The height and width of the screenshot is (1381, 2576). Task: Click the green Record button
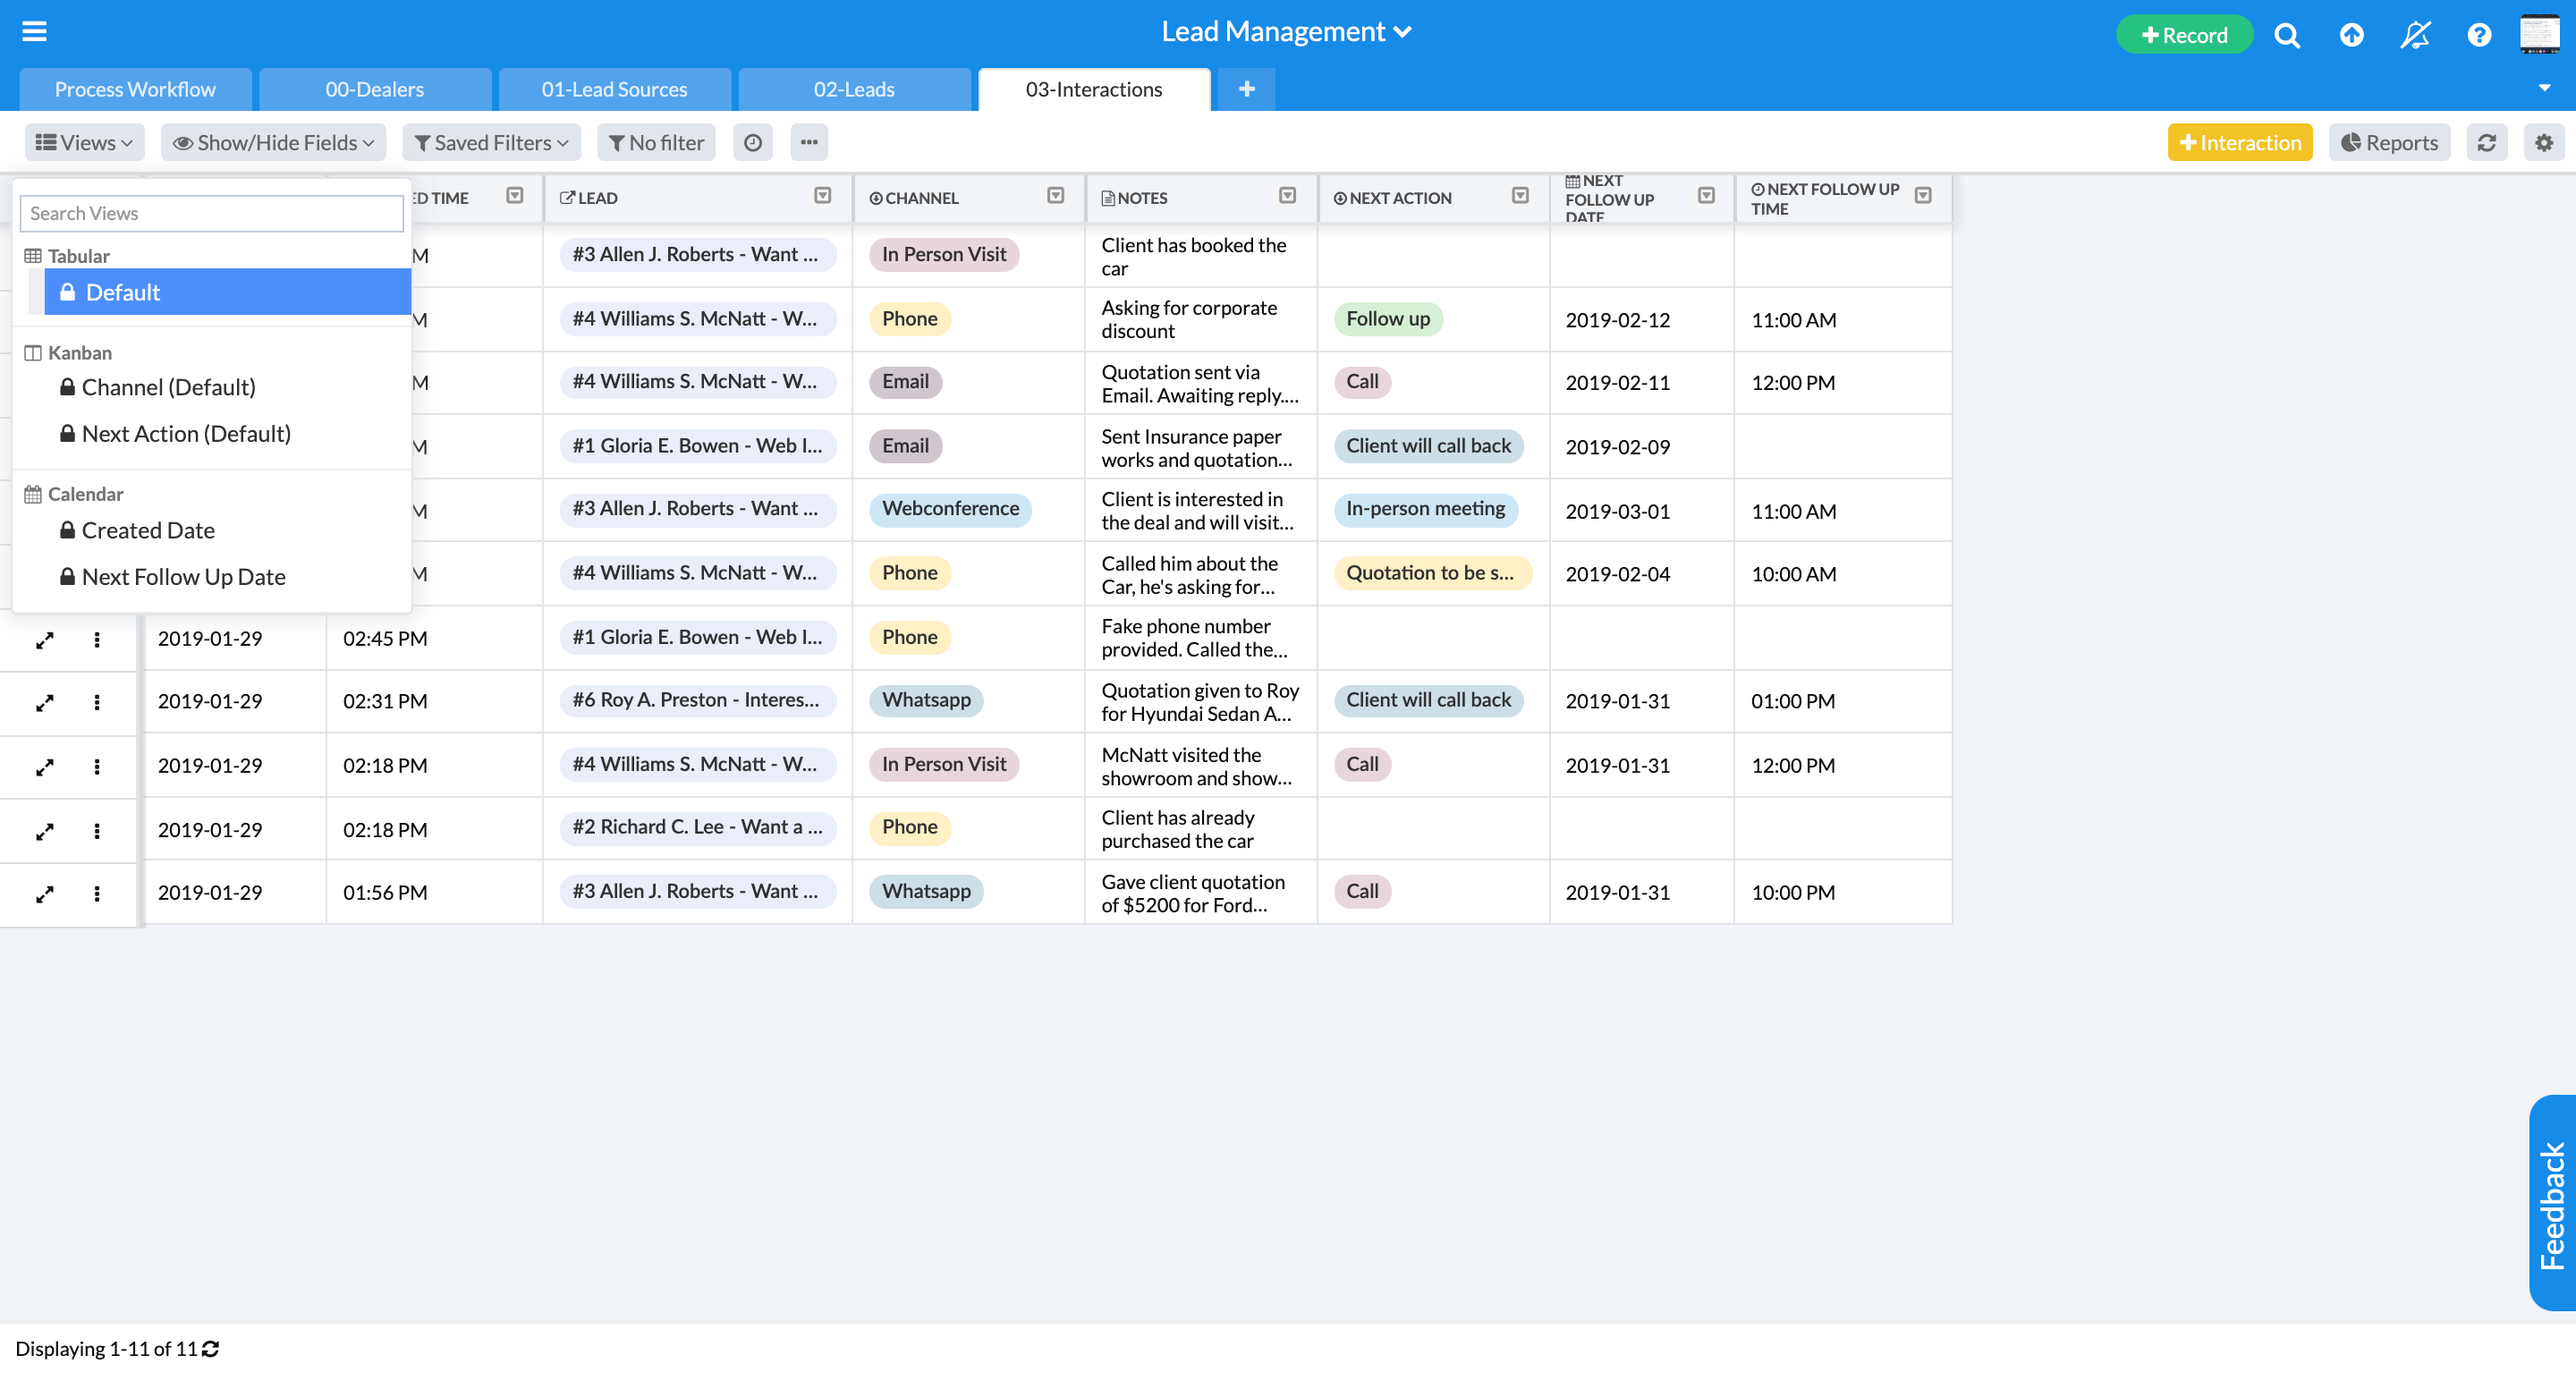click(2184, 35)
